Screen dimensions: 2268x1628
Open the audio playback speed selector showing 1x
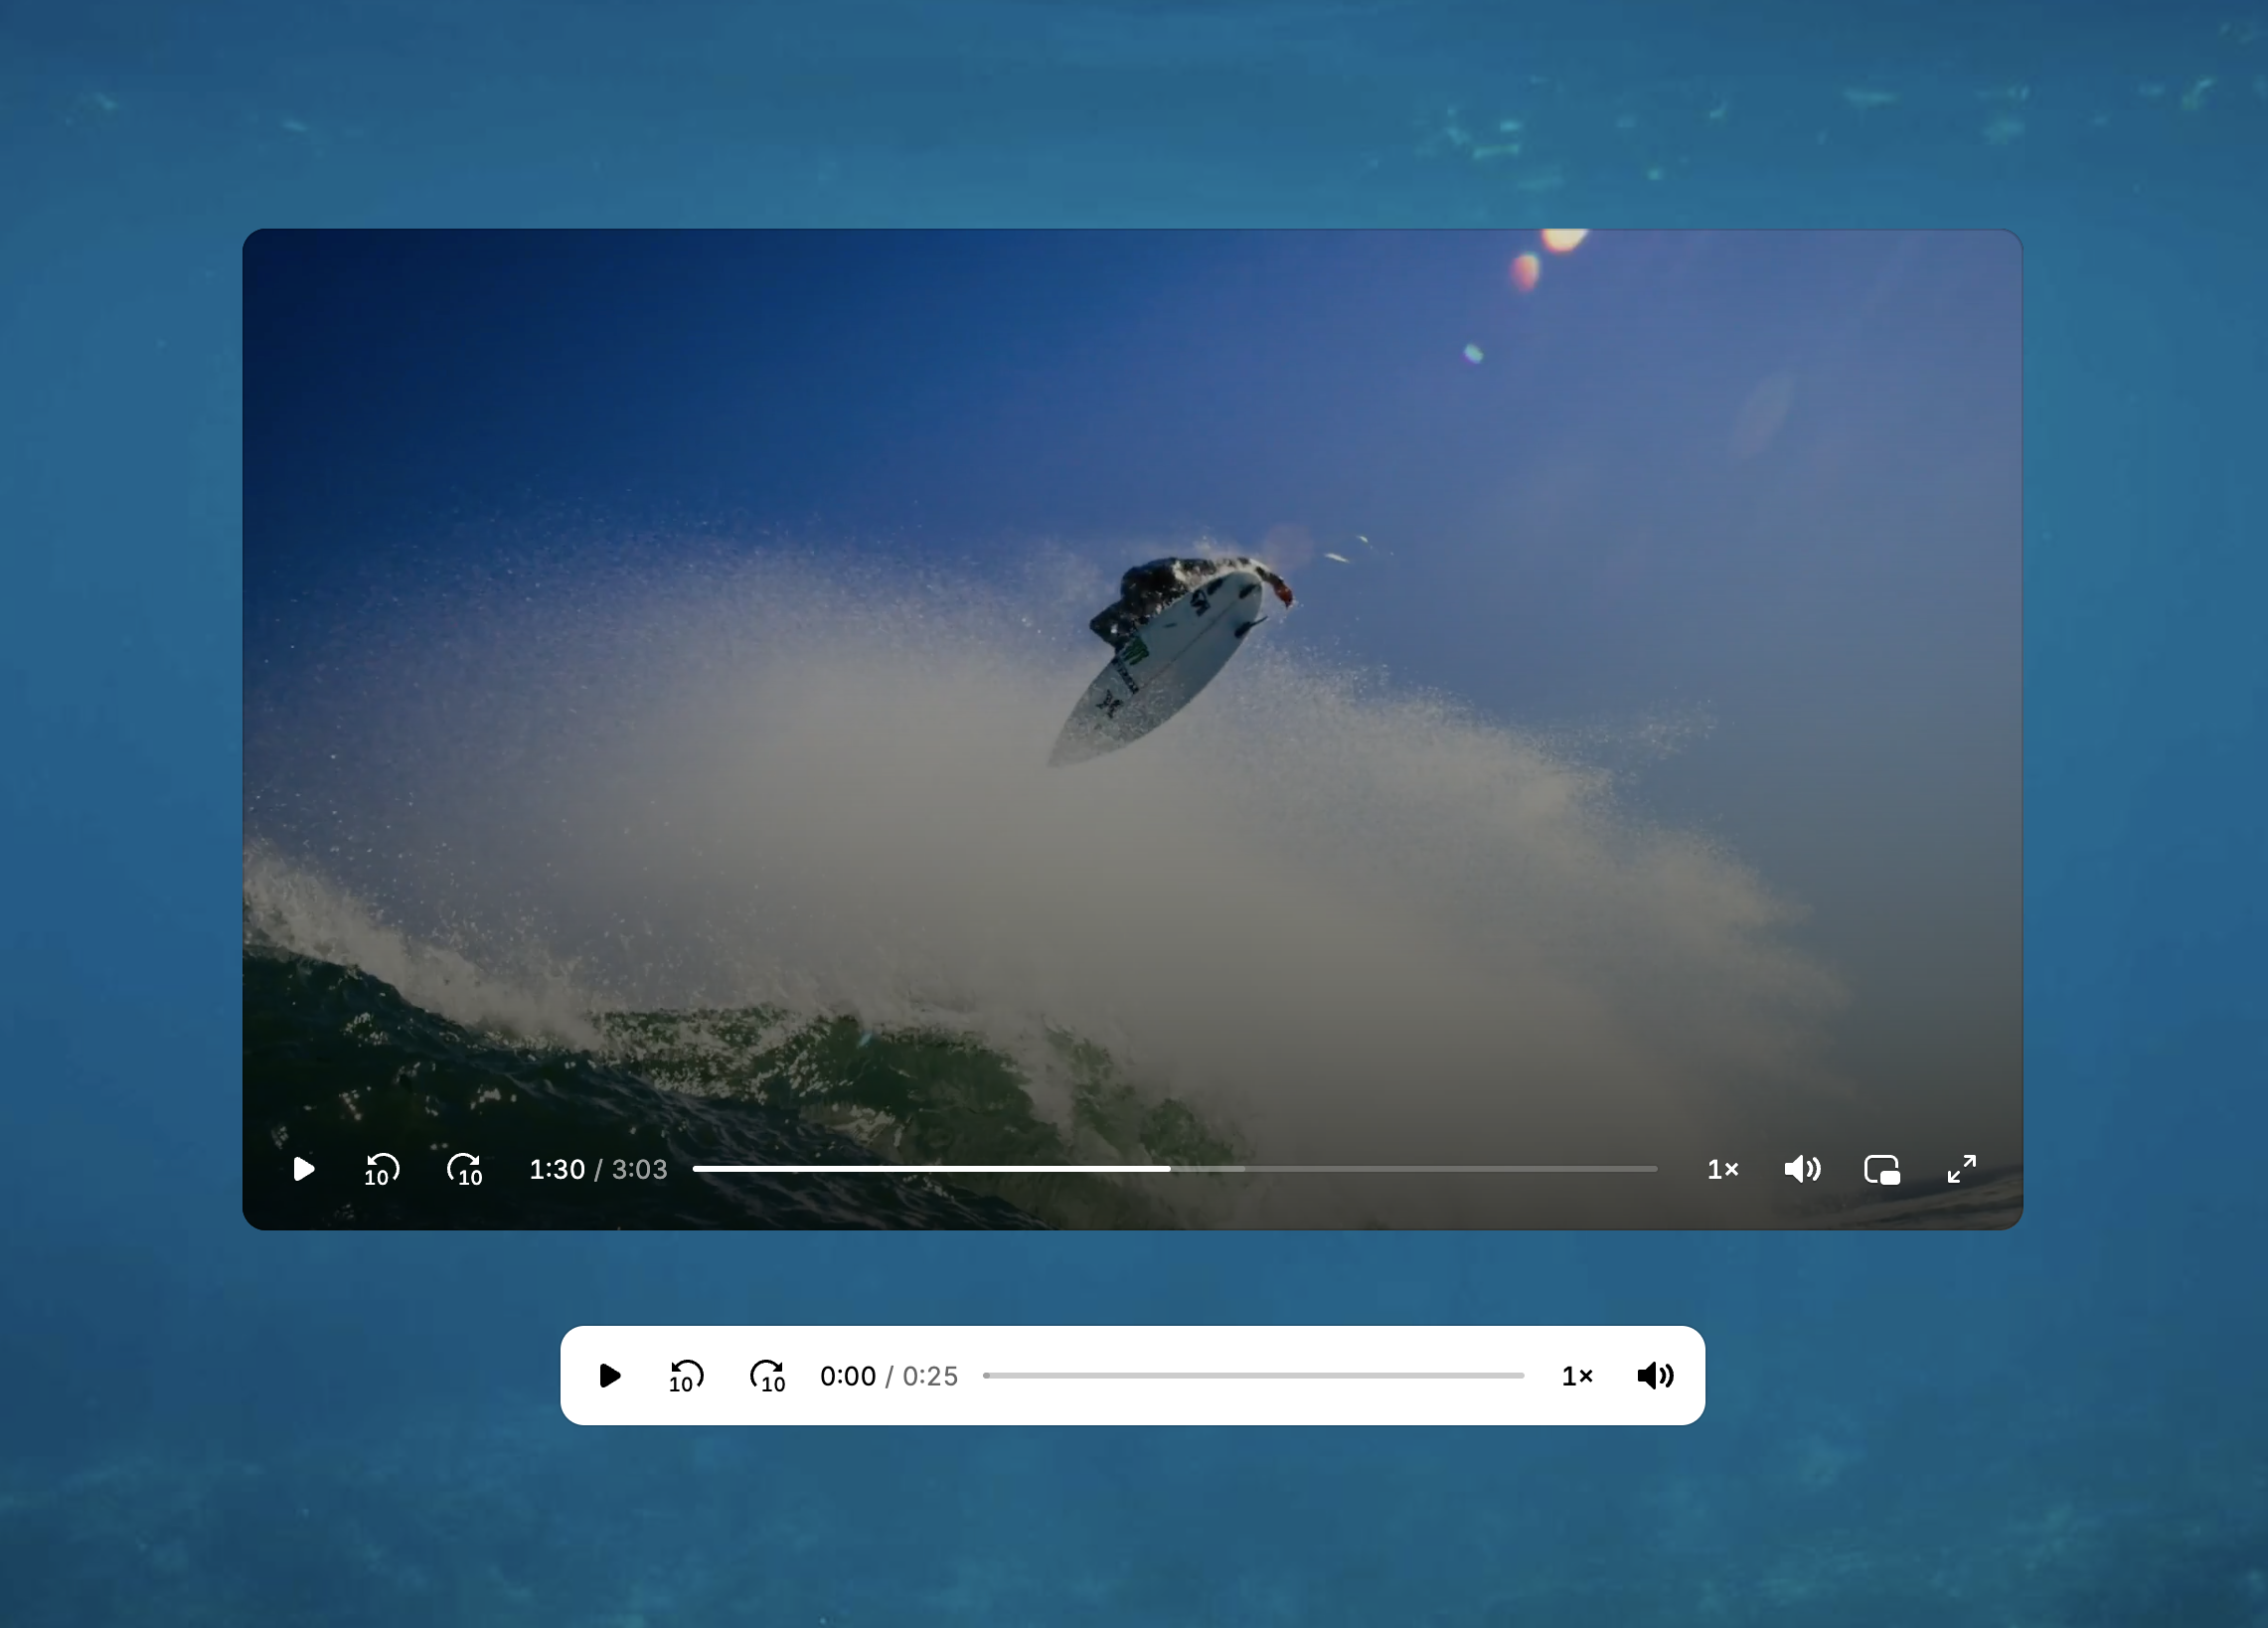pos(1577,1375)
